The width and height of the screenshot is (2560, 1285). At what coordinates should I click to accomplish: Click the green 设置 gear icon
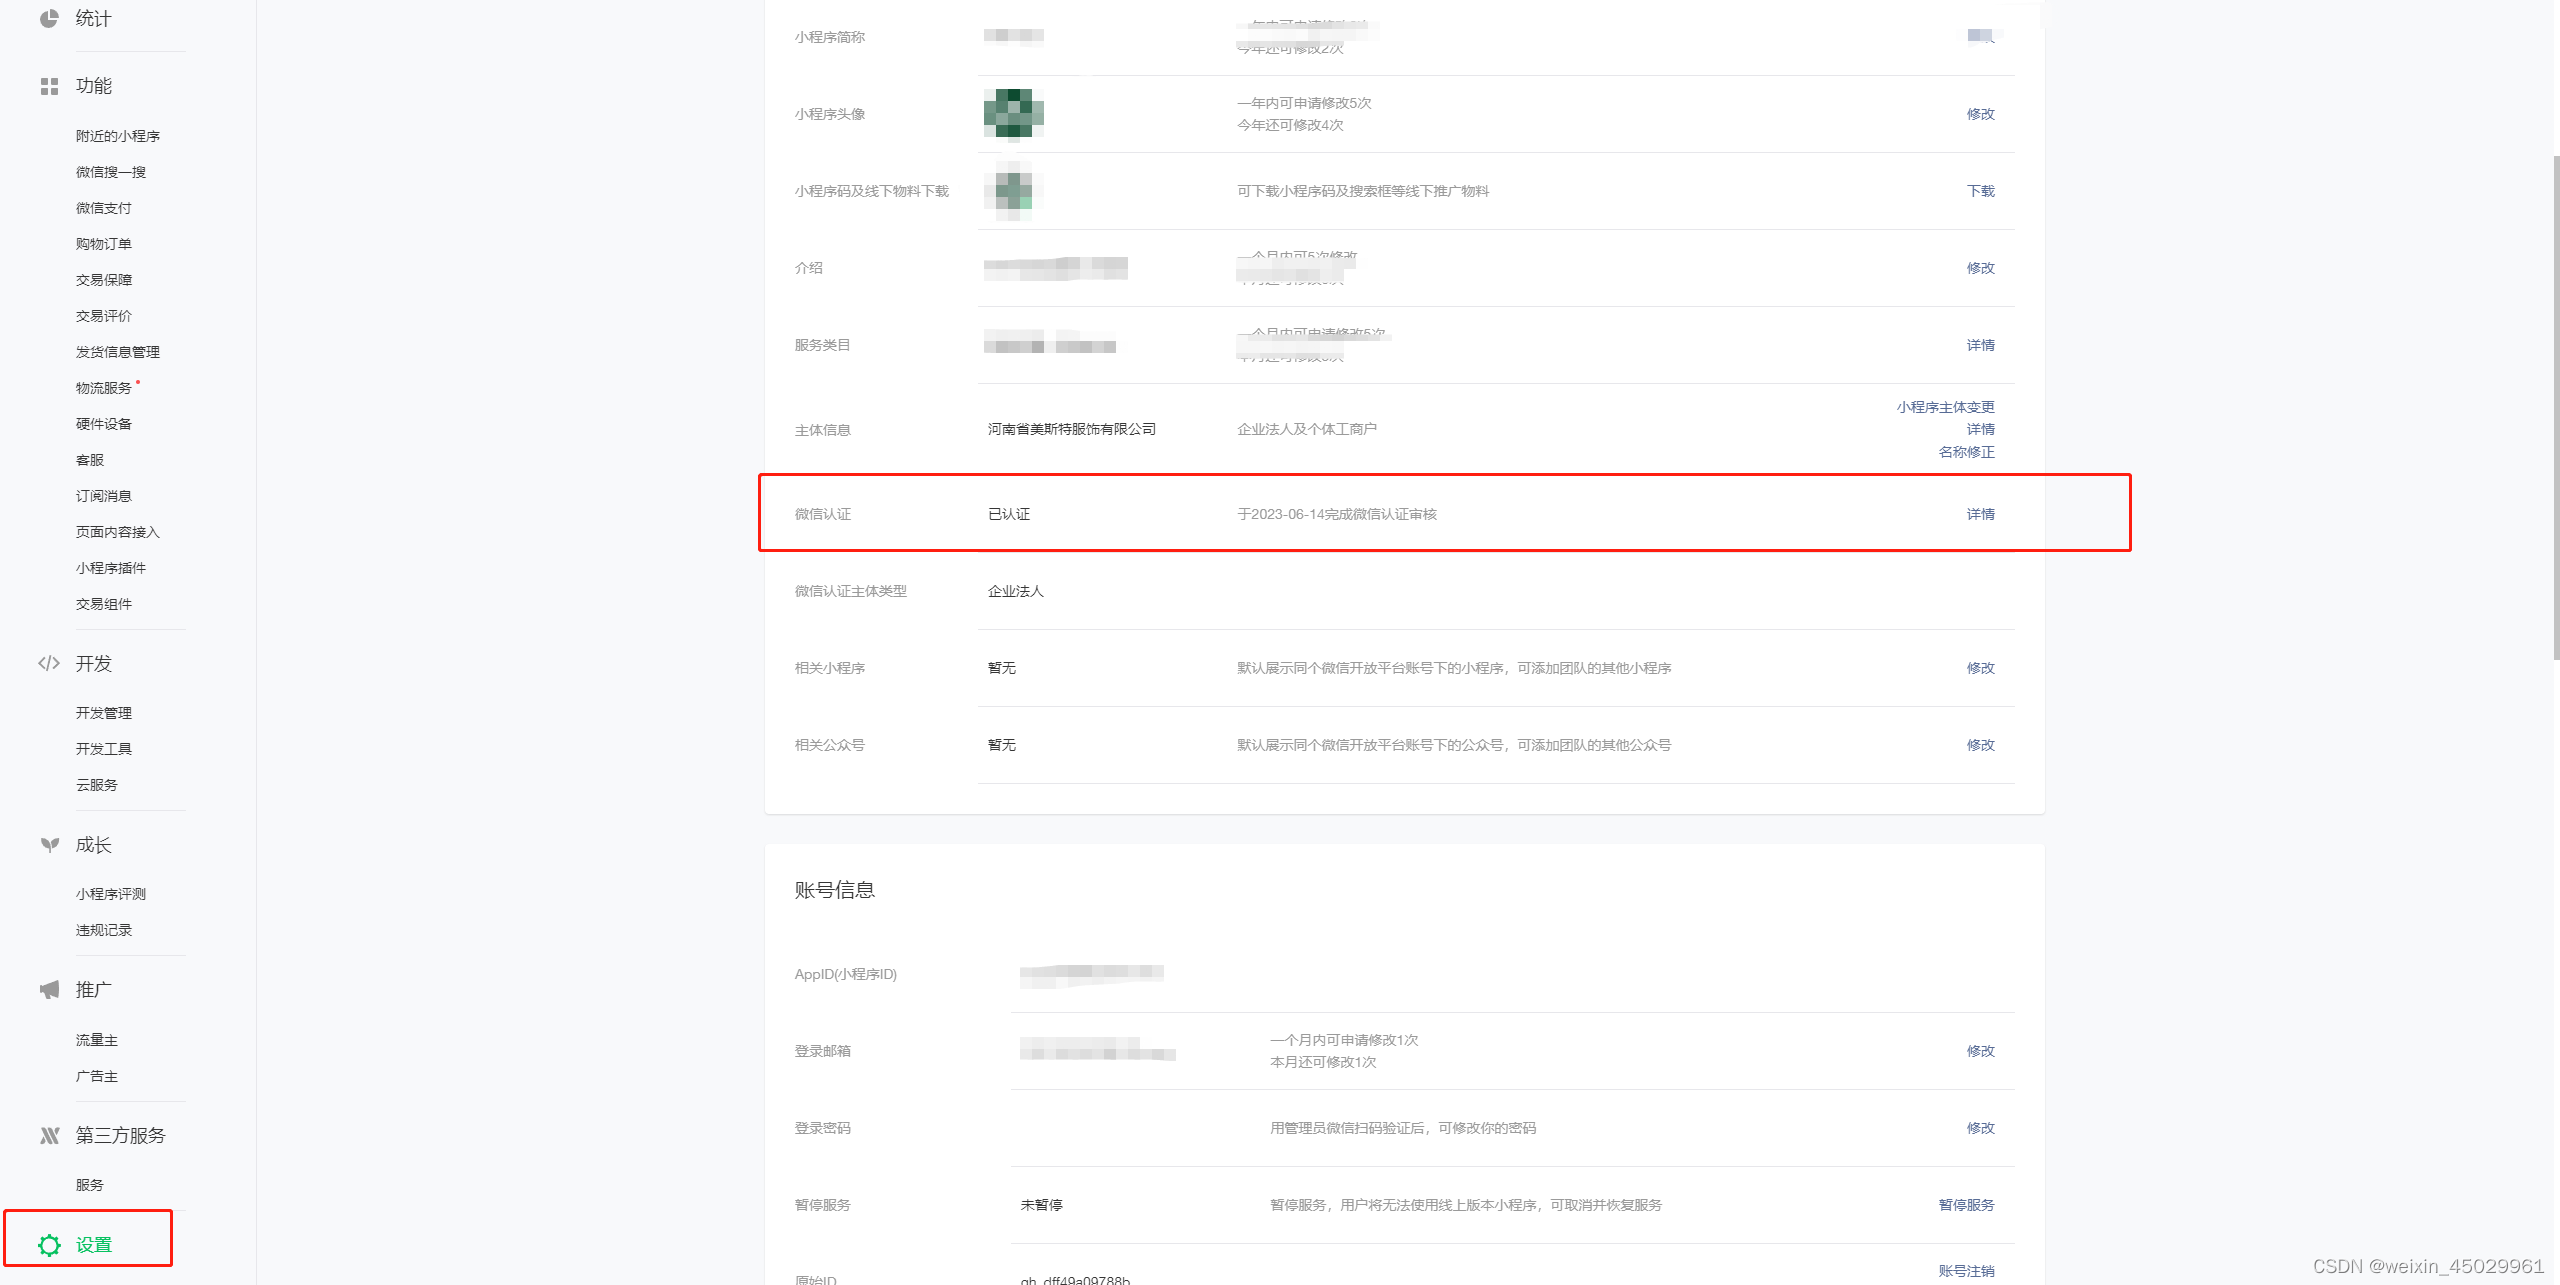click(49, 1245)
